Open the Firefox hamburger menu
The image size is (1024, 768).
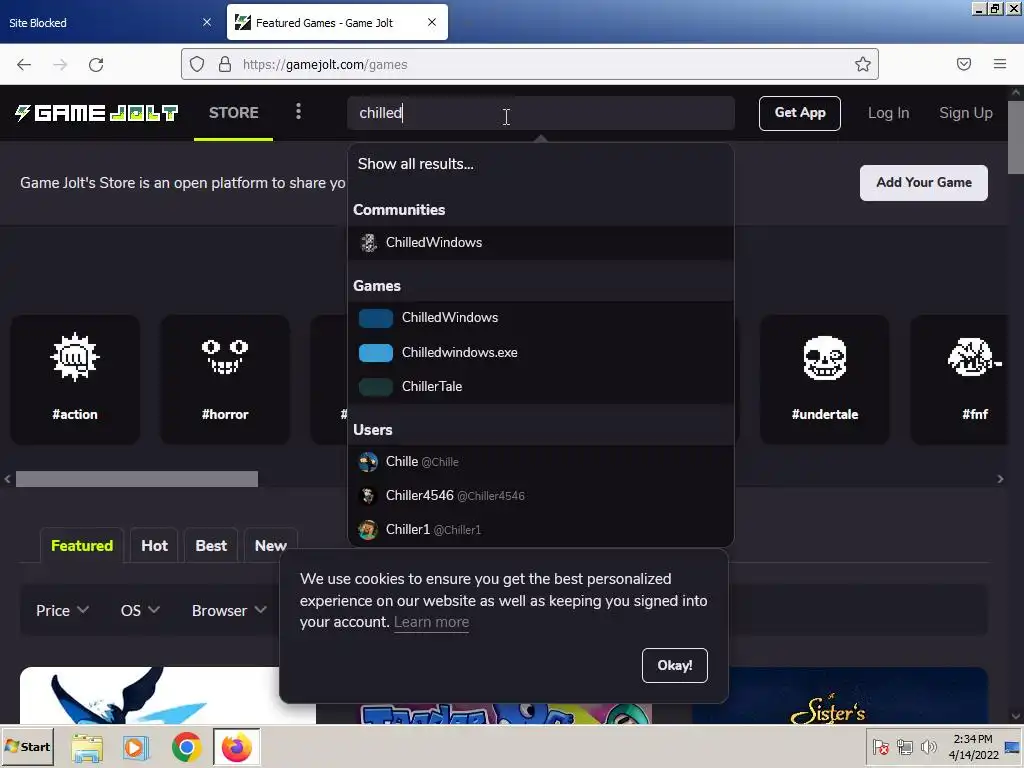click(x=1000, y=64)
